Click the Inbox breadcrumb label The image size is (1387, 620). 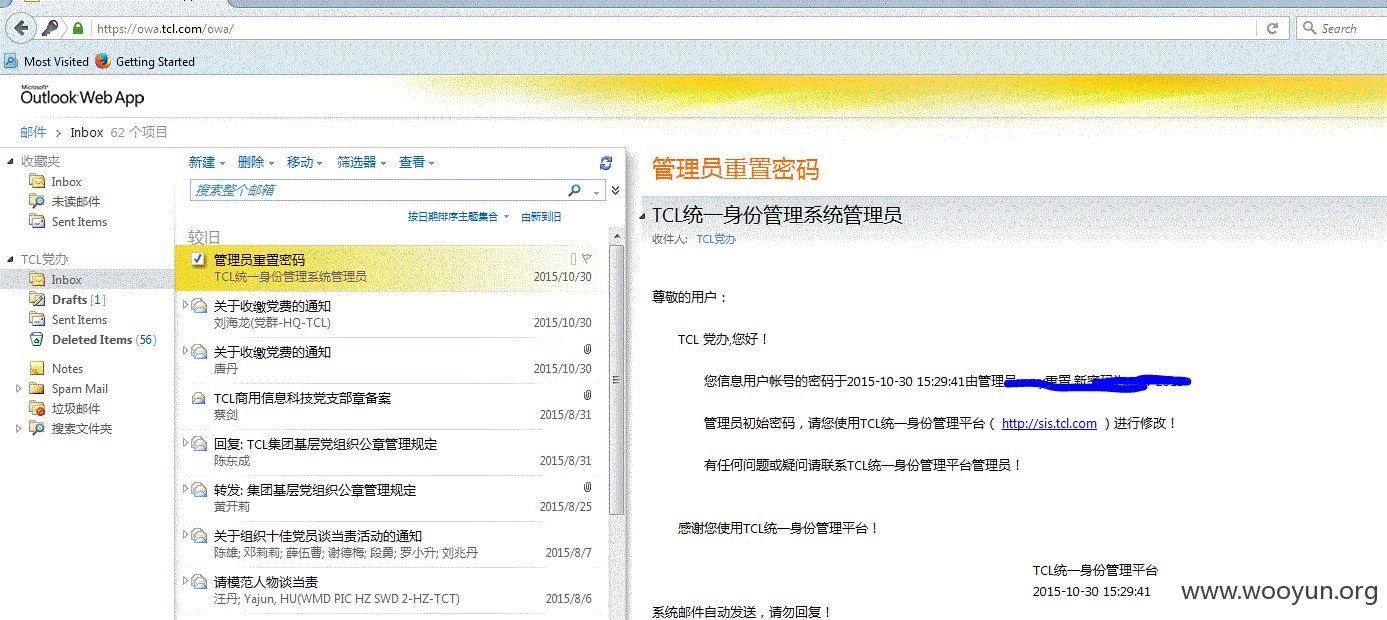pos(87,132)
